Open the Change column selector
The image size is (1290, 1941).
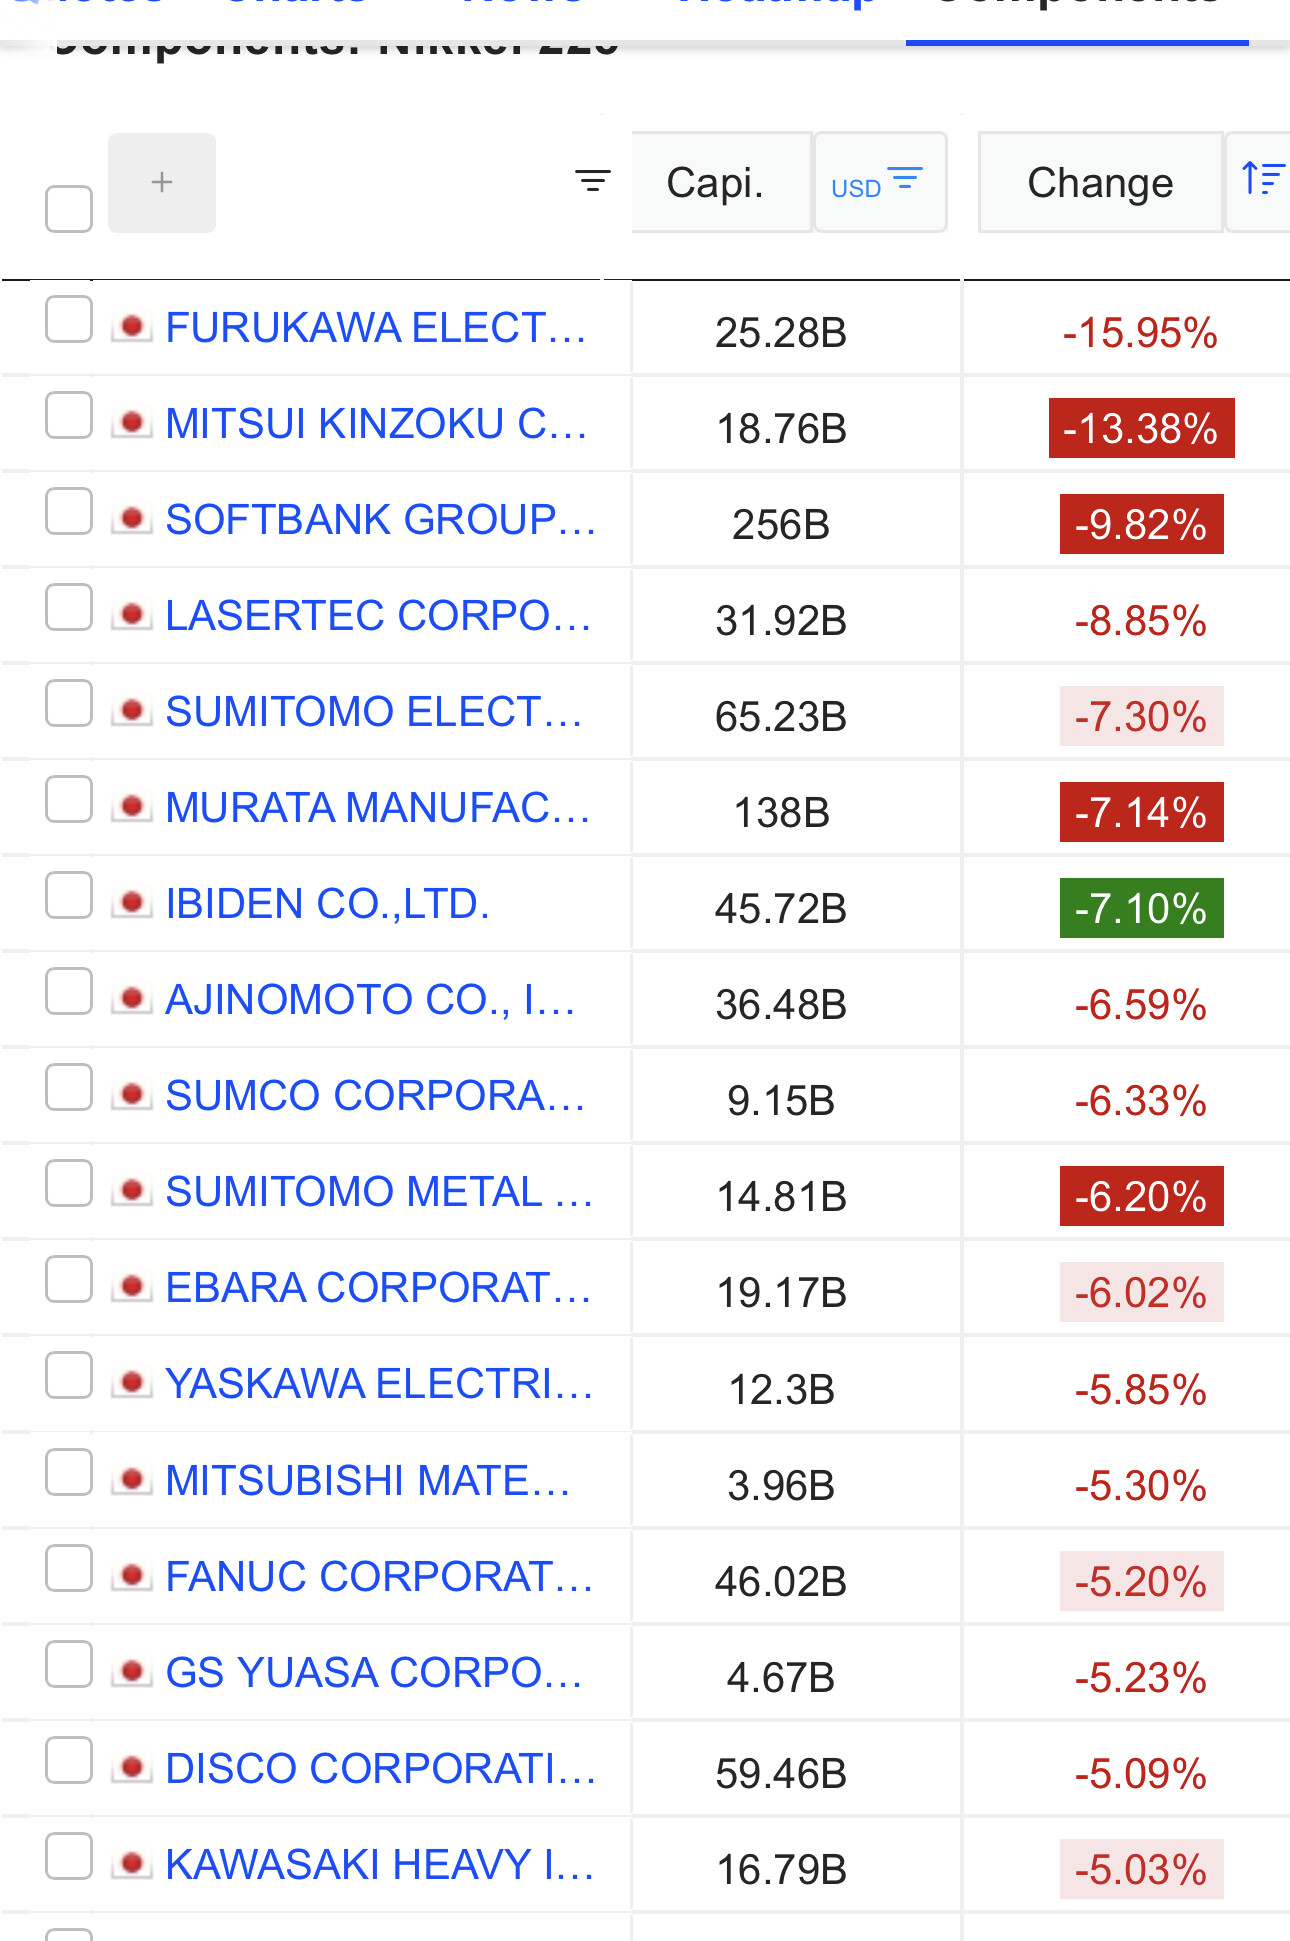pos(1100,183)
